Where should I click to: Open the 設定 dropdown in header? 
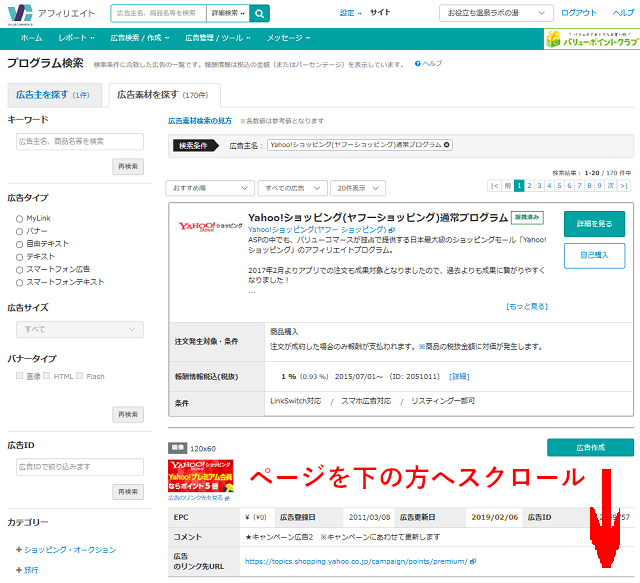tap(350, 13)
